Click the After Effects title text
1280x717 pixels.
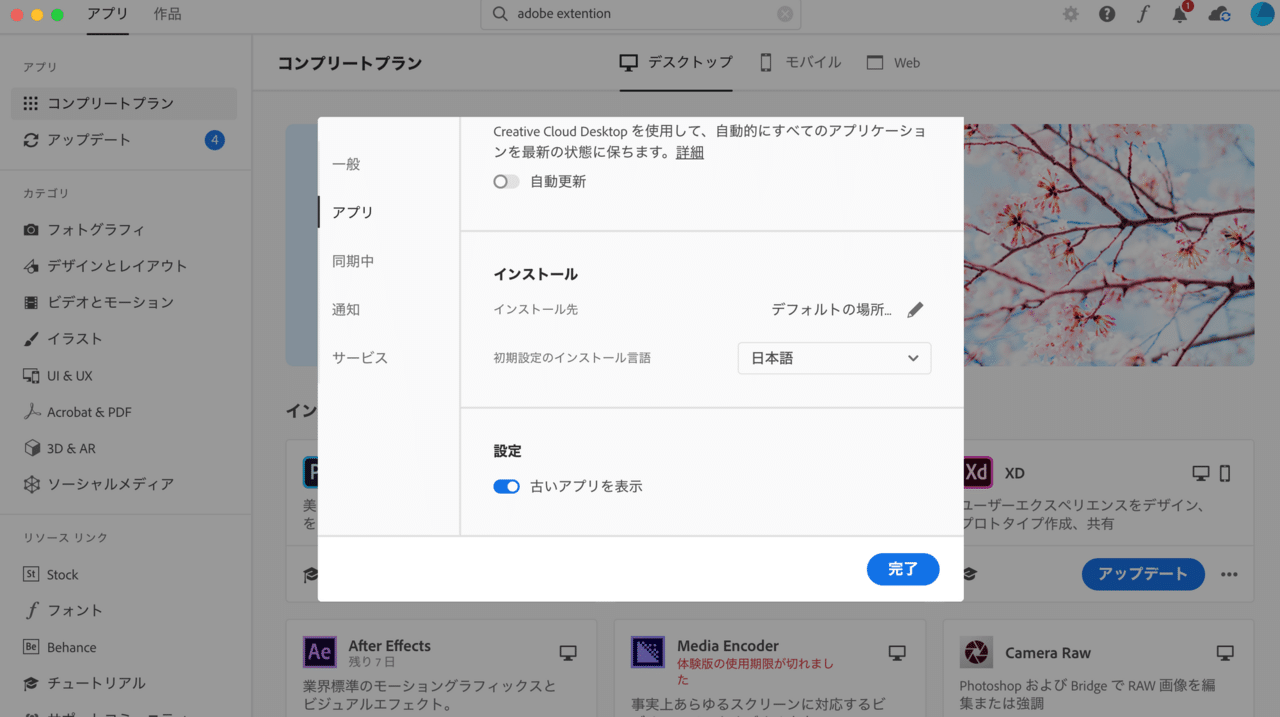(x=390, y=646)
